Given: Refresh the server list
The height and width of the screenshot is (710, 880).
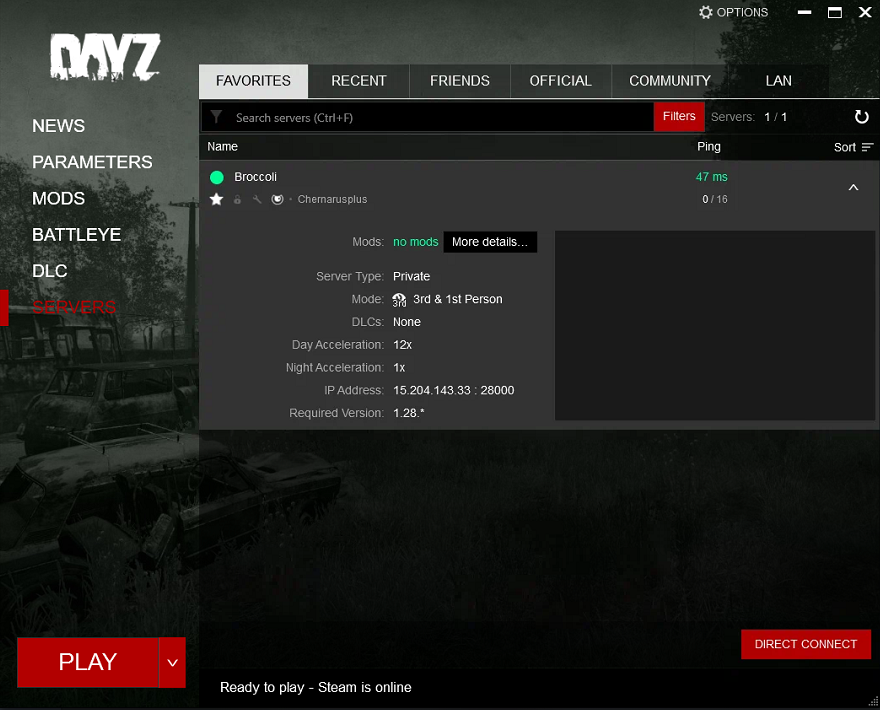Looking at the screenshot, I should pos(861,117).
